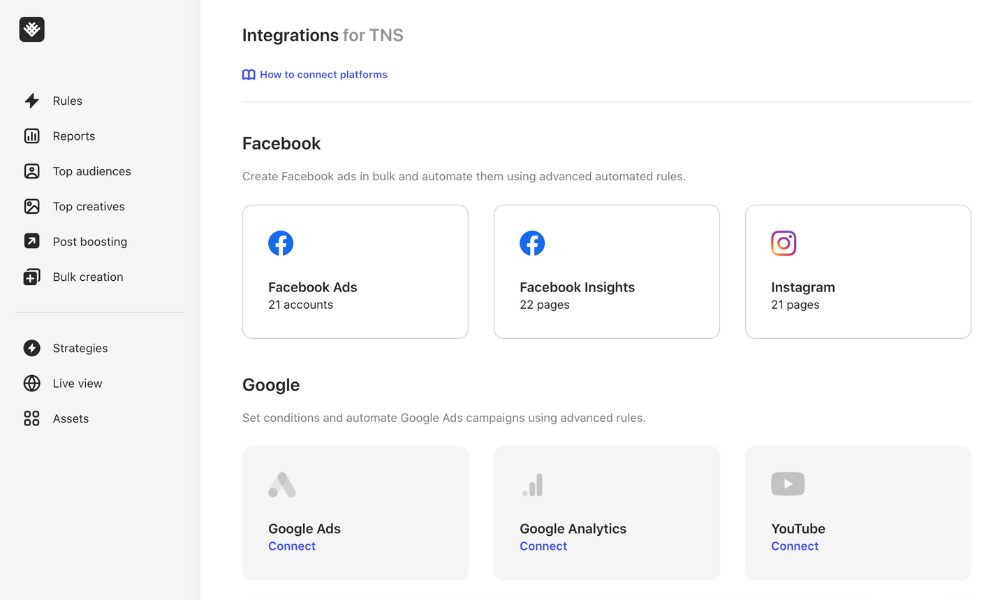The height and width of the screenshot is (600, 1000).
Task: Click the Post boosting arrow icon
Action: [x=32, y=241]
